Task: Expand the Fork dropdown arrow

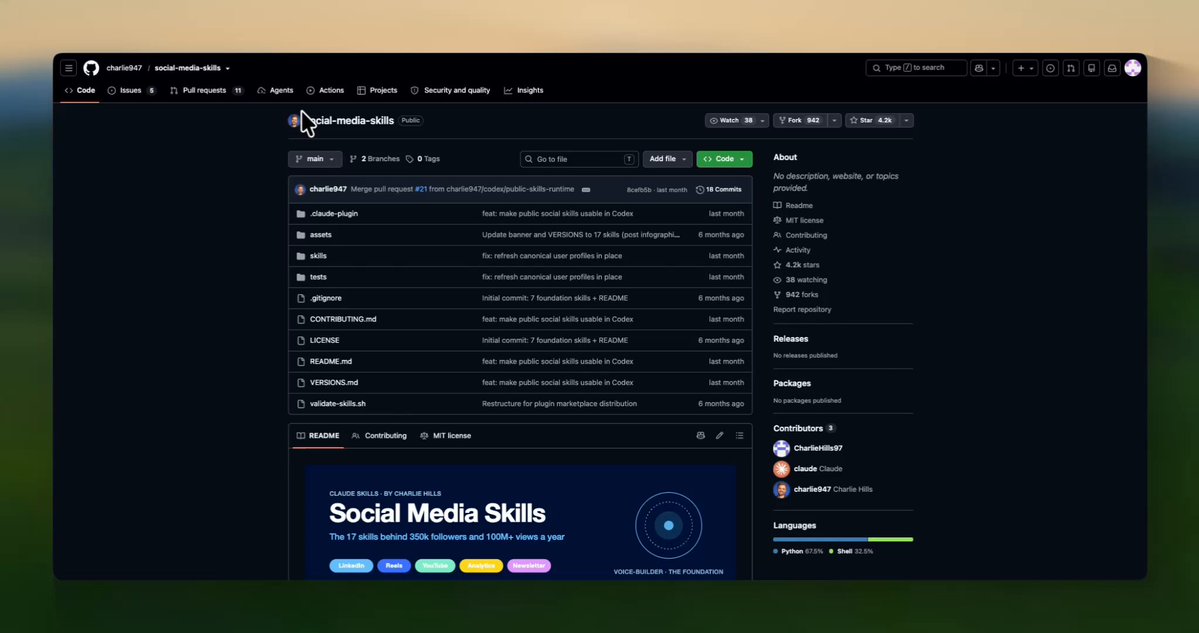Action: pos(834,120)
